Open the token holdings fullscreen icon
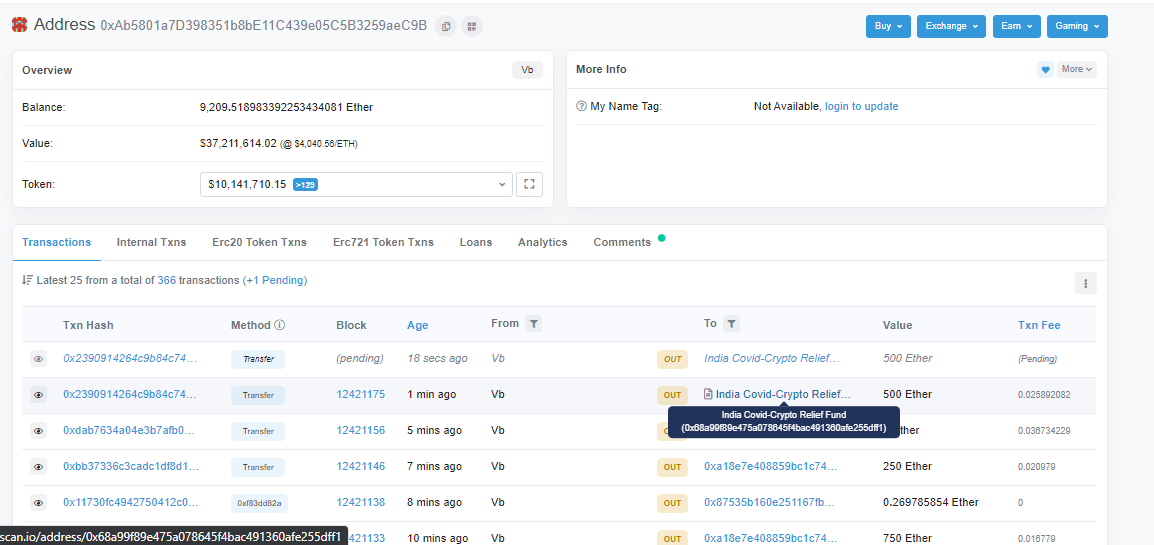The width and height of the screenshot is (1154, 545). coord(528,185)
